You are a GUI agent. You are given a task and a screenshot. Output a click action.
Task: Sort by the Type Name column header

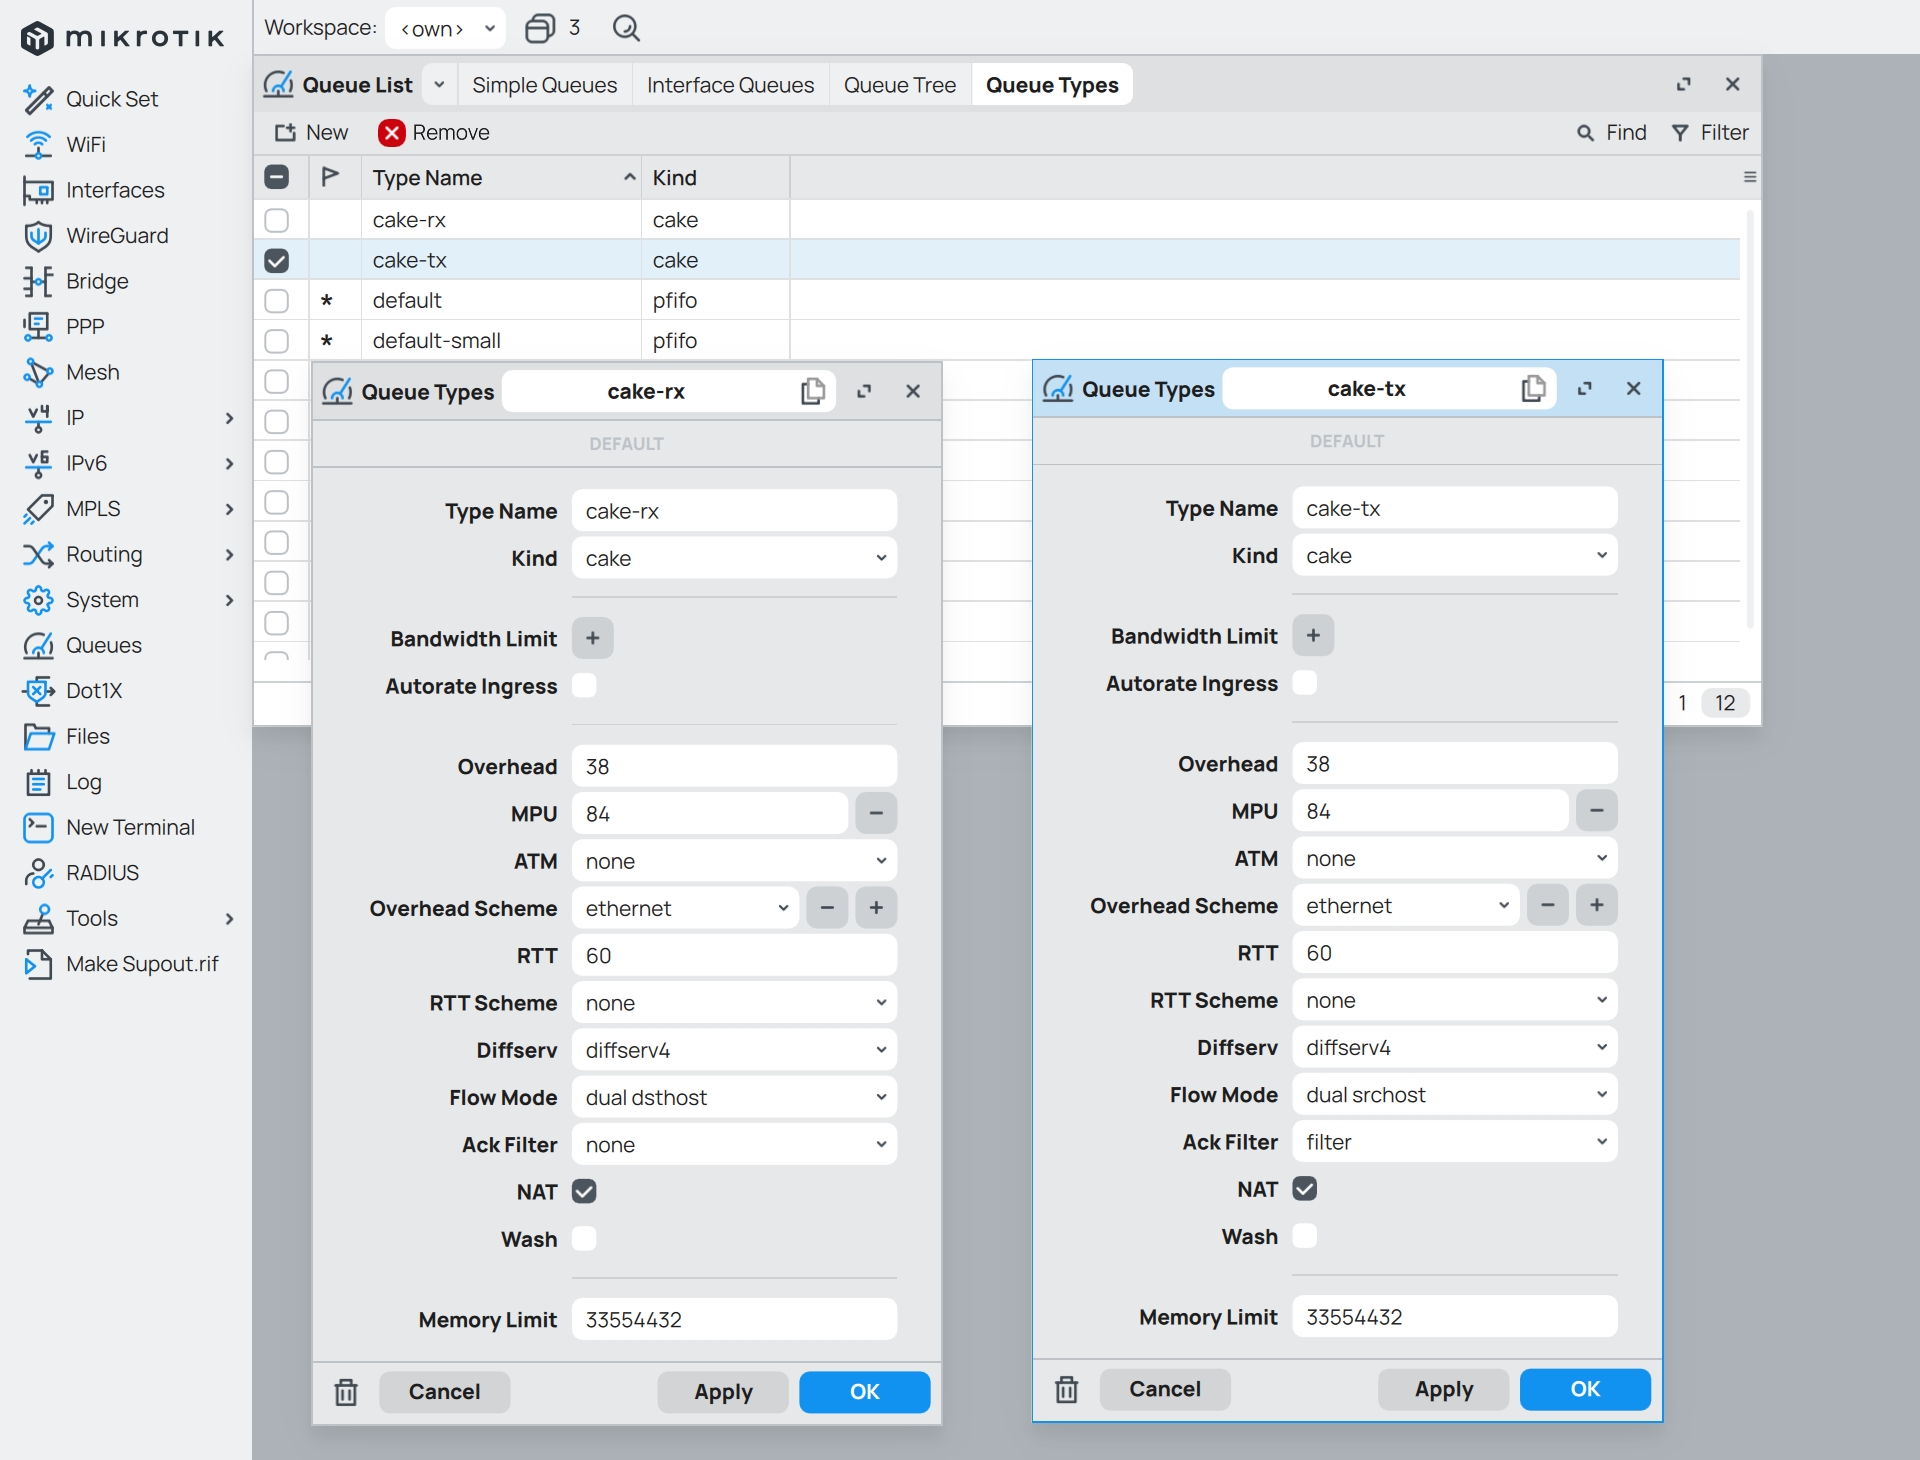(x=501, y=177)
